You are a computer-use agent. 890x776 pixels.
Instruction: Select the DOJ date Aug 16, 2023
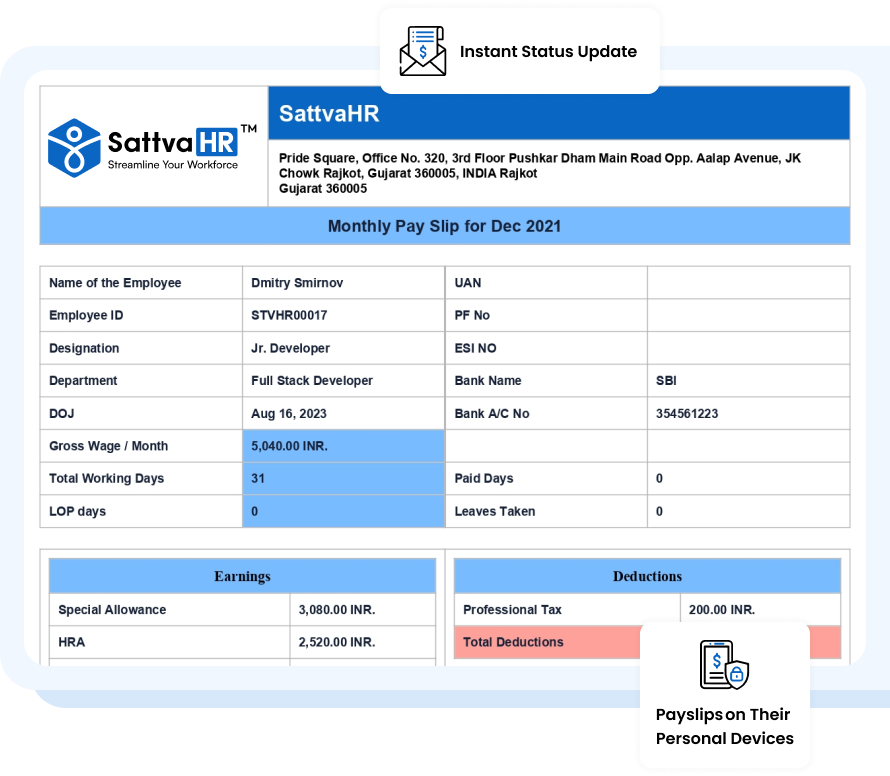[289, 413]
